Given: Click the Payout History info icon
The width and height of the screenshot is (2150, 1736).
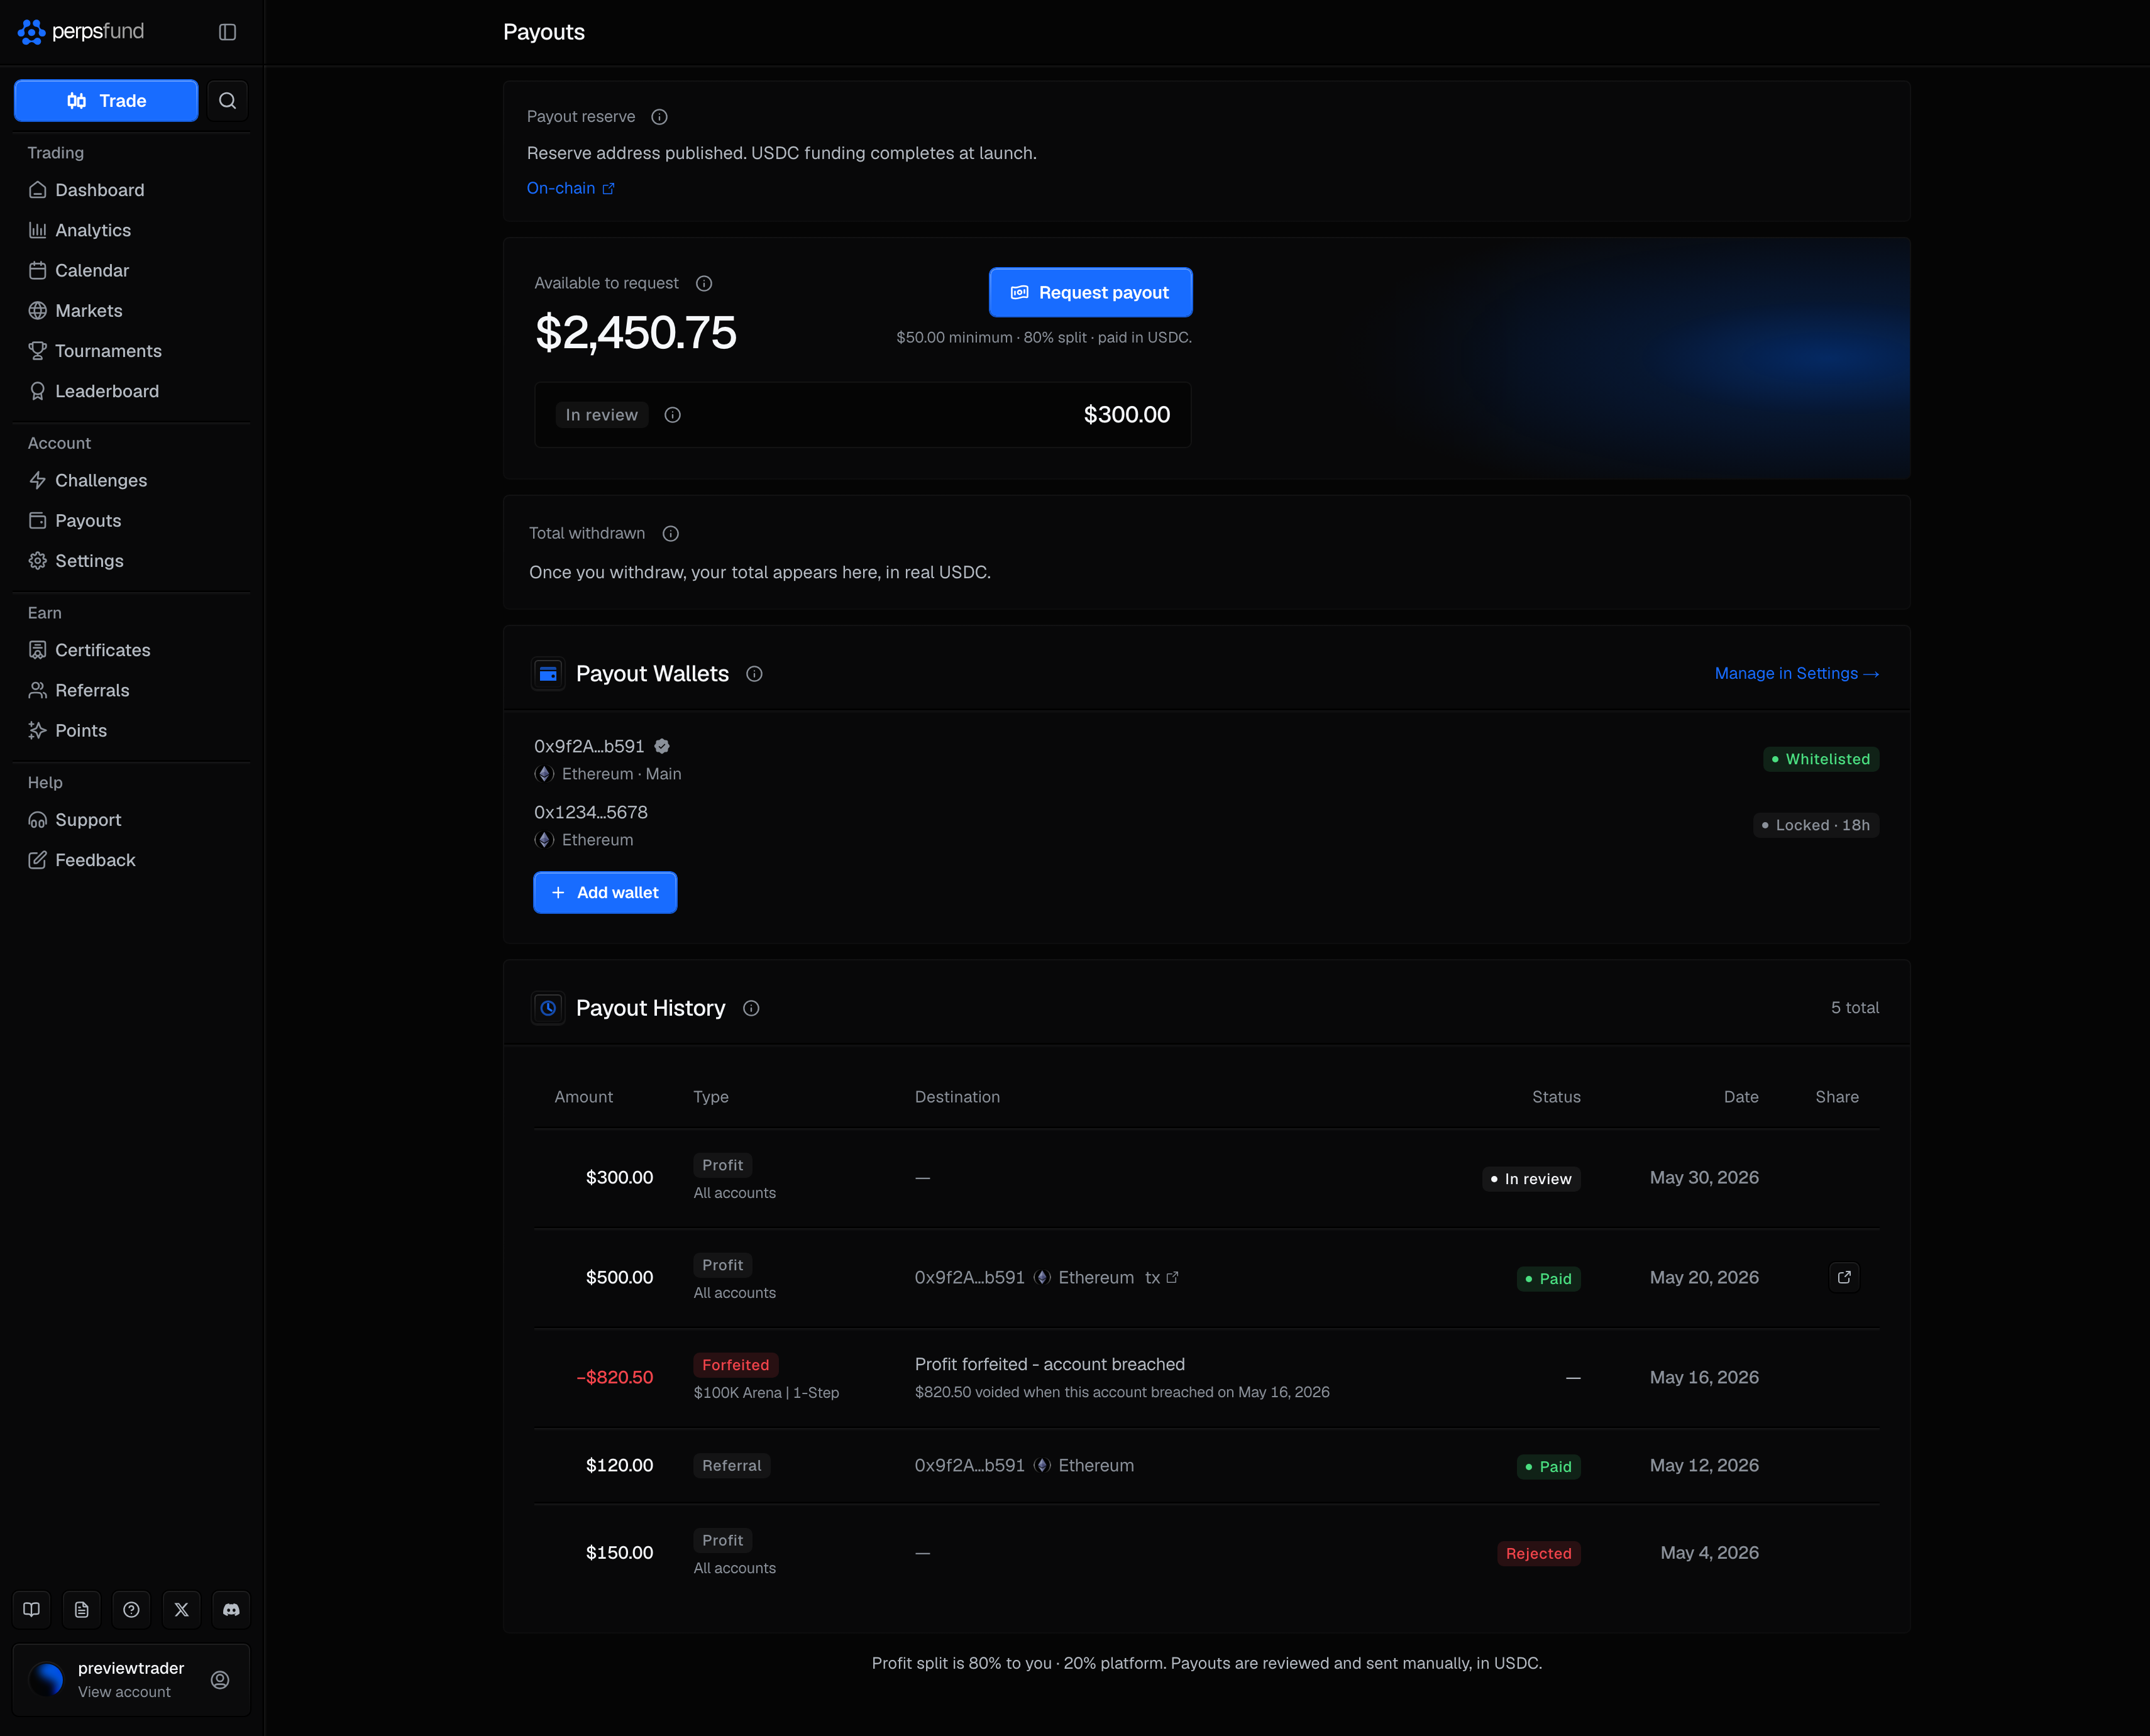Looking at the screenshot, I should pyautogui.click(x=751, y=1008).
